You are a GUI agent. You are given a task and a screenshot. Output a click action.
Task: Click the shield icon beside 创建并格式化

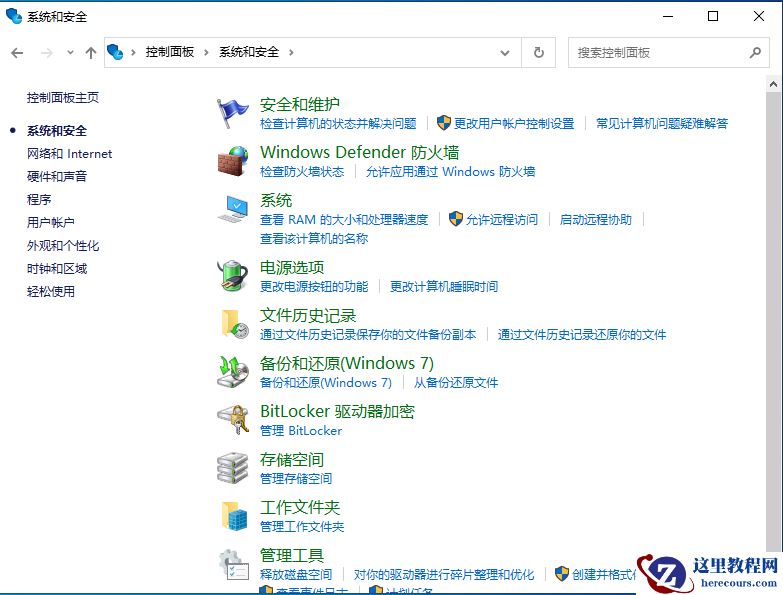click(x=562, y=574)
